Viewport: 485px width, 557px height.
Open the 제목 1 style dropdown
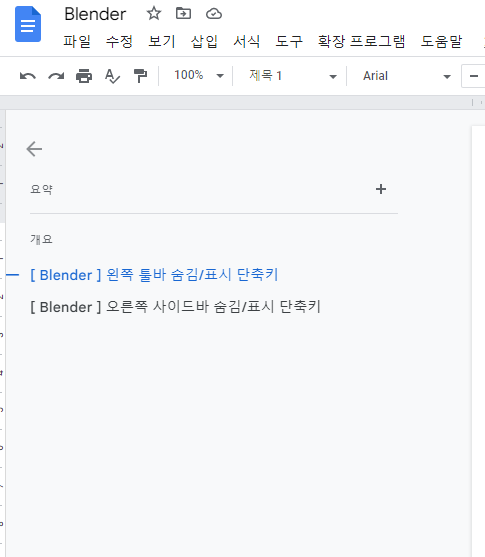(x=293, y=76)
